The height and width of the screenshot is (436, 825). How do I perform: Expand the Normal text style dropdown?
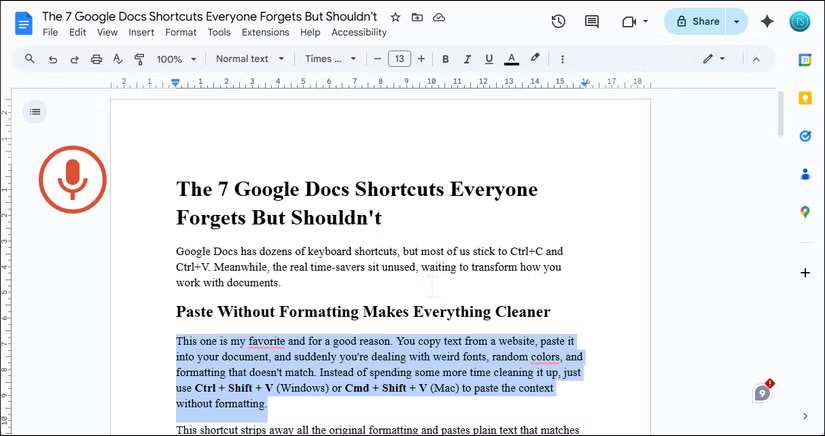click(x=249, y=59)
